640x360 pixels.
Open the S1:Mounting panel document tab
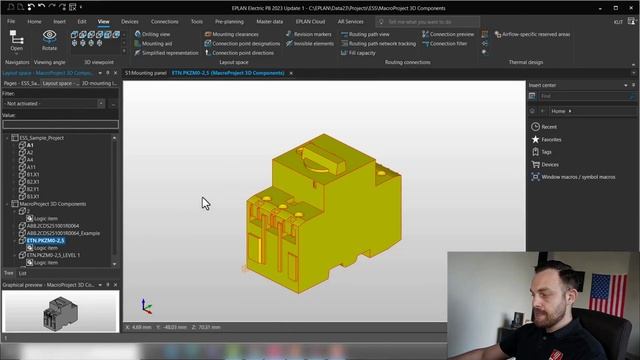click(x=146, y=73)
